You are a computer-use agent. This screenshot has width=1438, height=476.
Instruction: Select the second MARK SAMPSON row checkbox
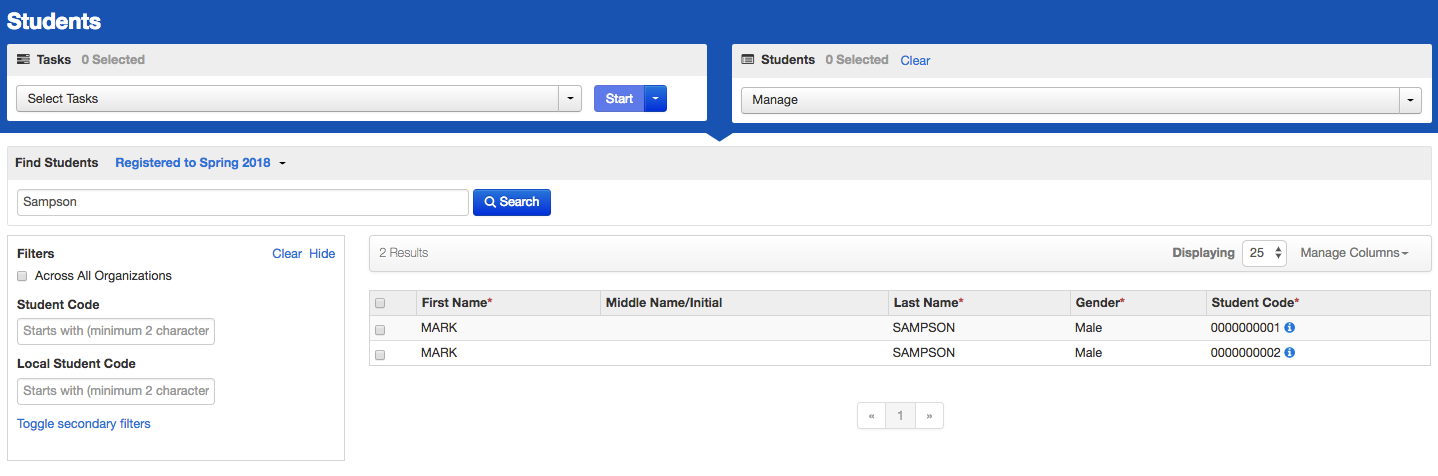[x=380, y=354]
